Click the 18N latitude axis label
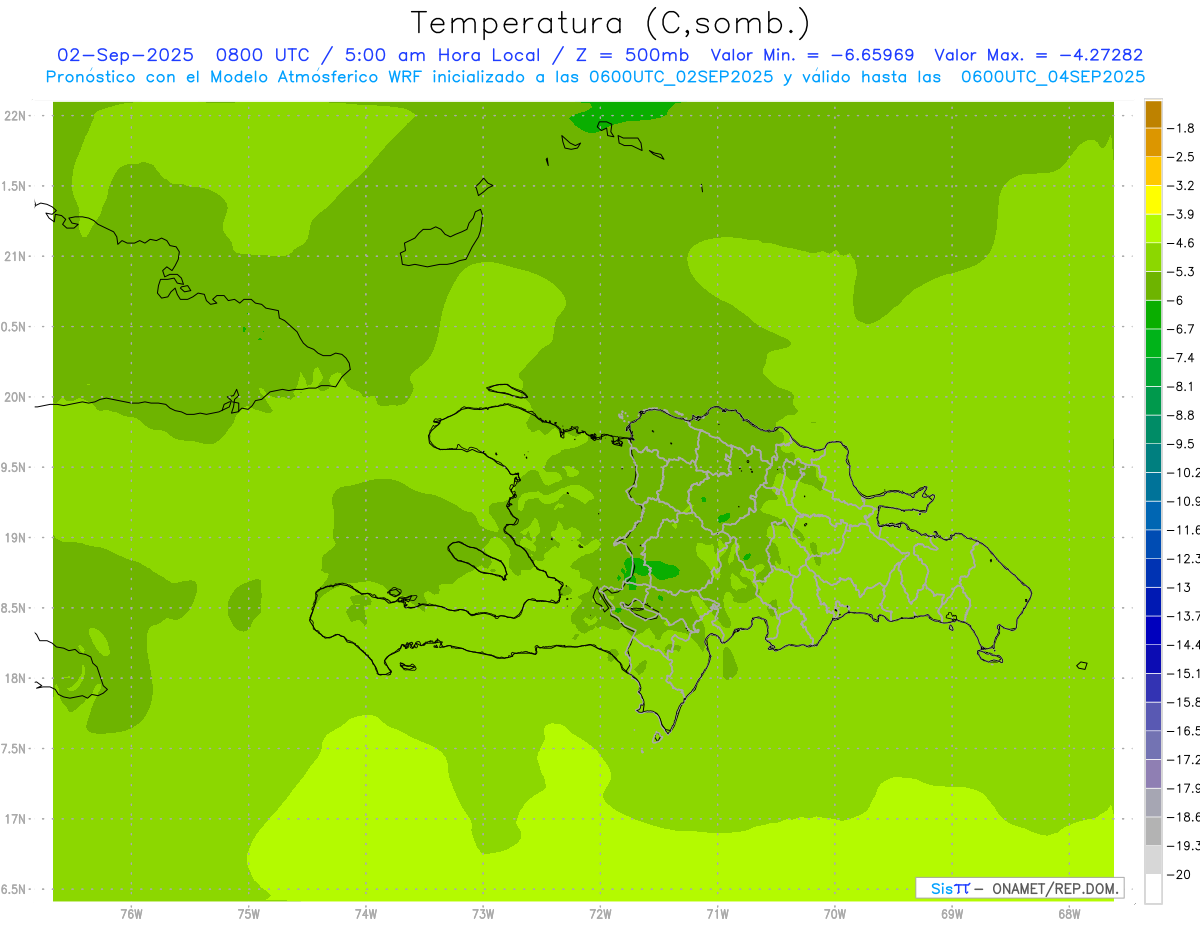1200x927 pixels. (15, 678)
